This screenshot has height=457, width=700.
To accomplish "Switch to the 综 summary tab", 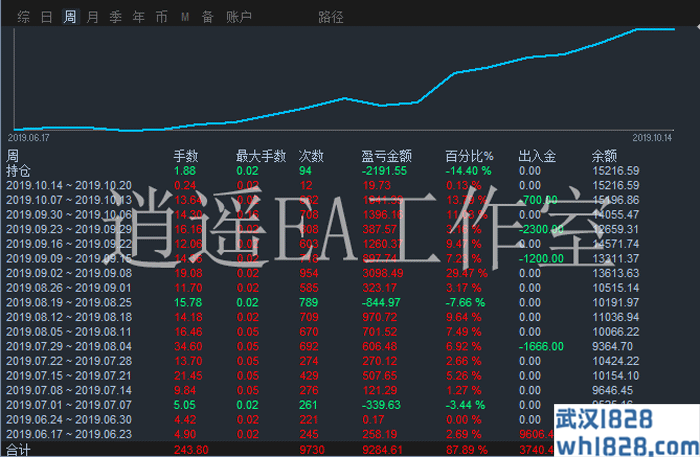I will pos(24,17).
